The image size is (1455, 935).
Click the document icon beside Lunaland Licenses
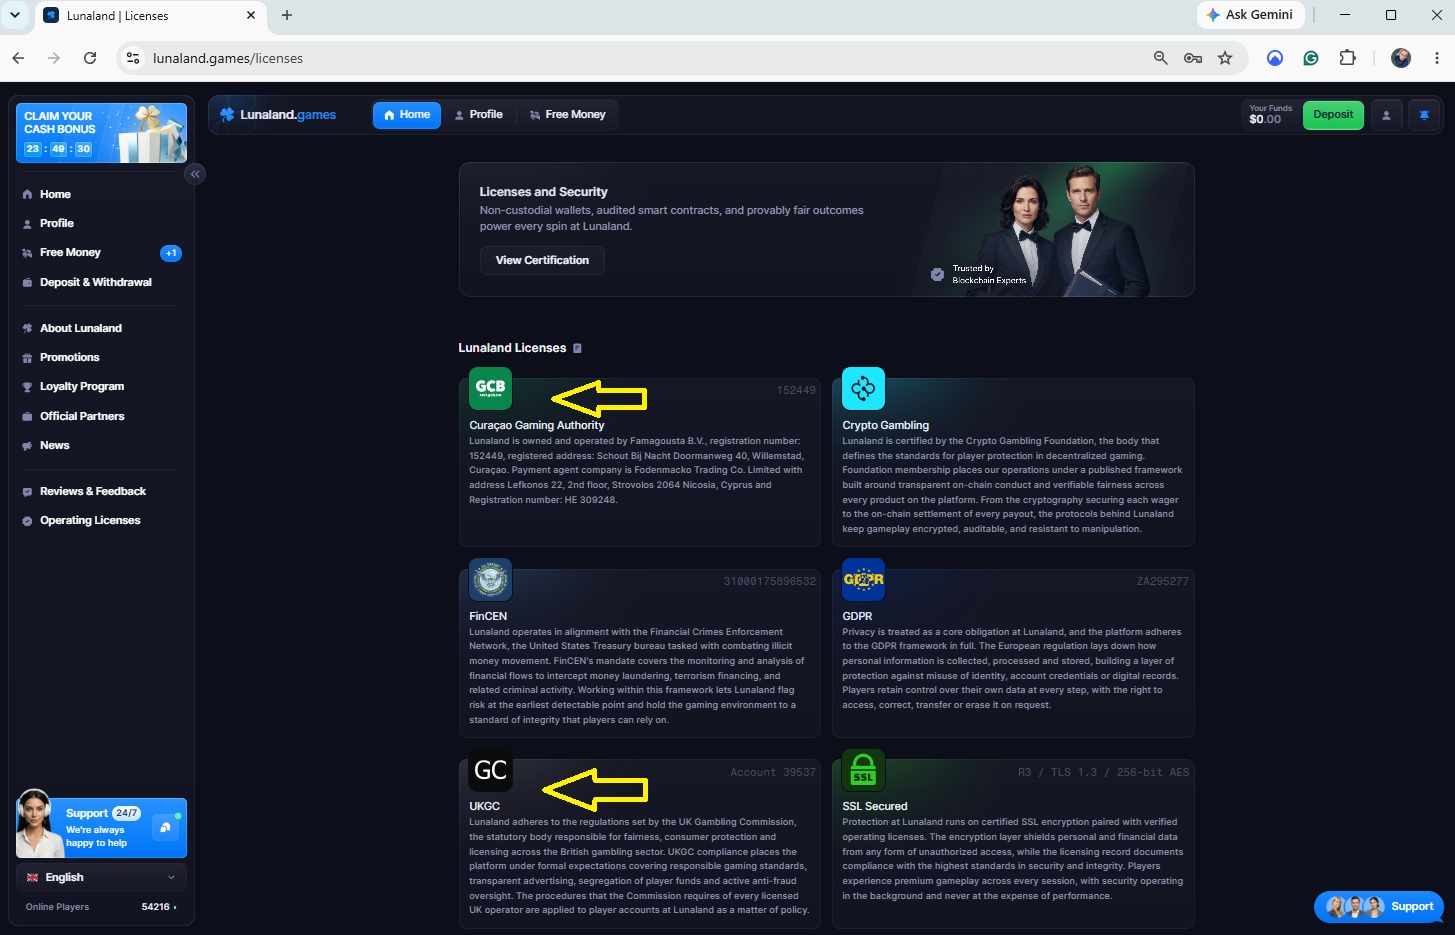[x=577, y=348]
